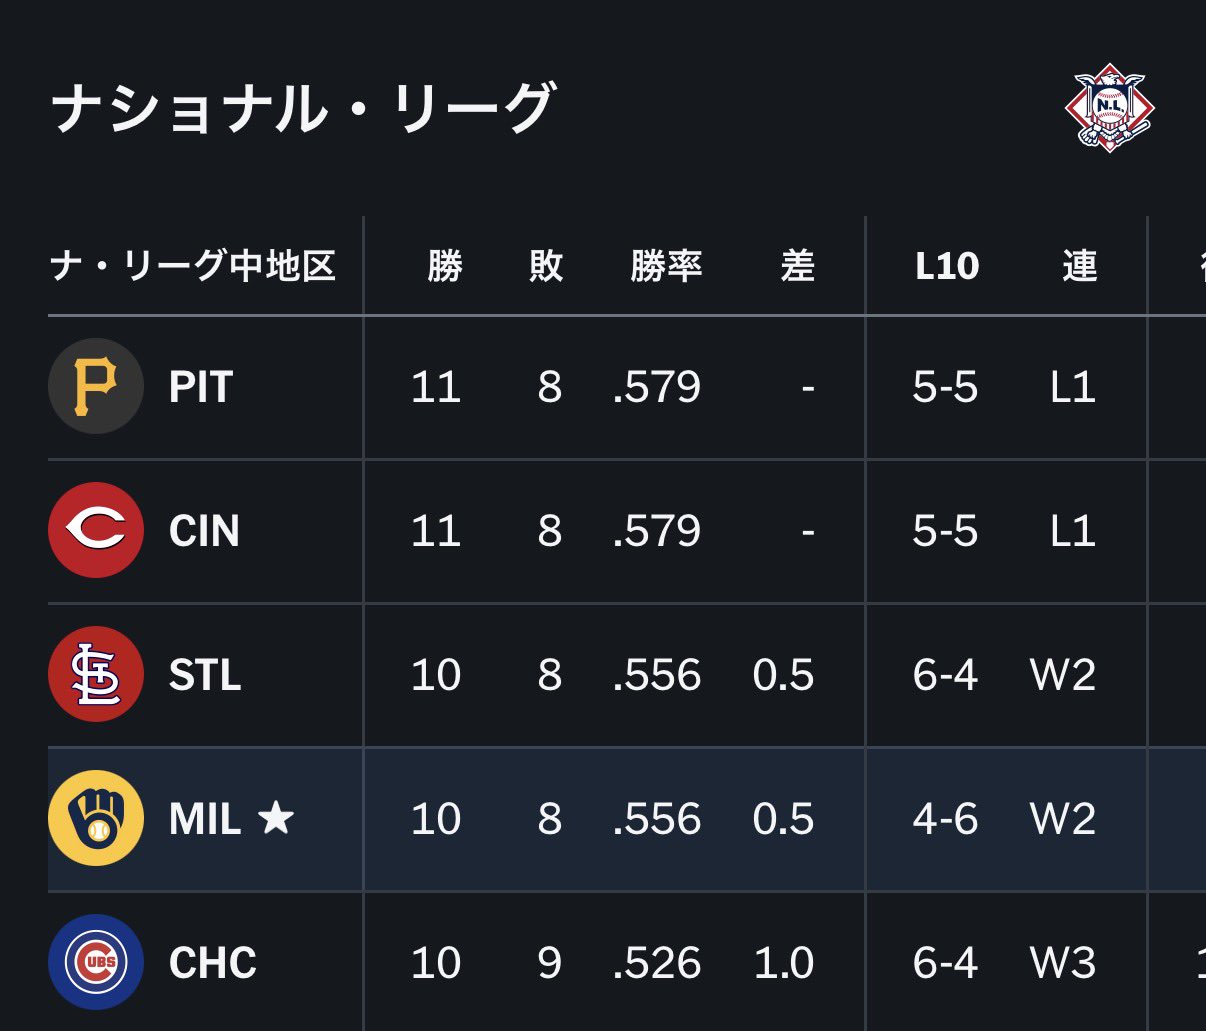Click the National League logo icon
This screenshot has width=1206, height=1031.
(x=1109, y=108)
